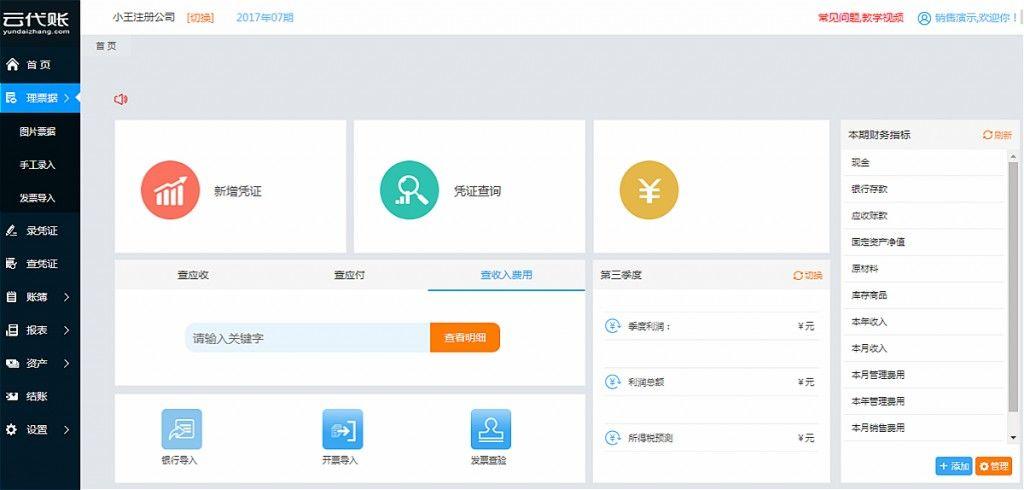Click the 云代账 logo
The height and width of the screenshot is (490, 1024).
(x=35, y=22)
